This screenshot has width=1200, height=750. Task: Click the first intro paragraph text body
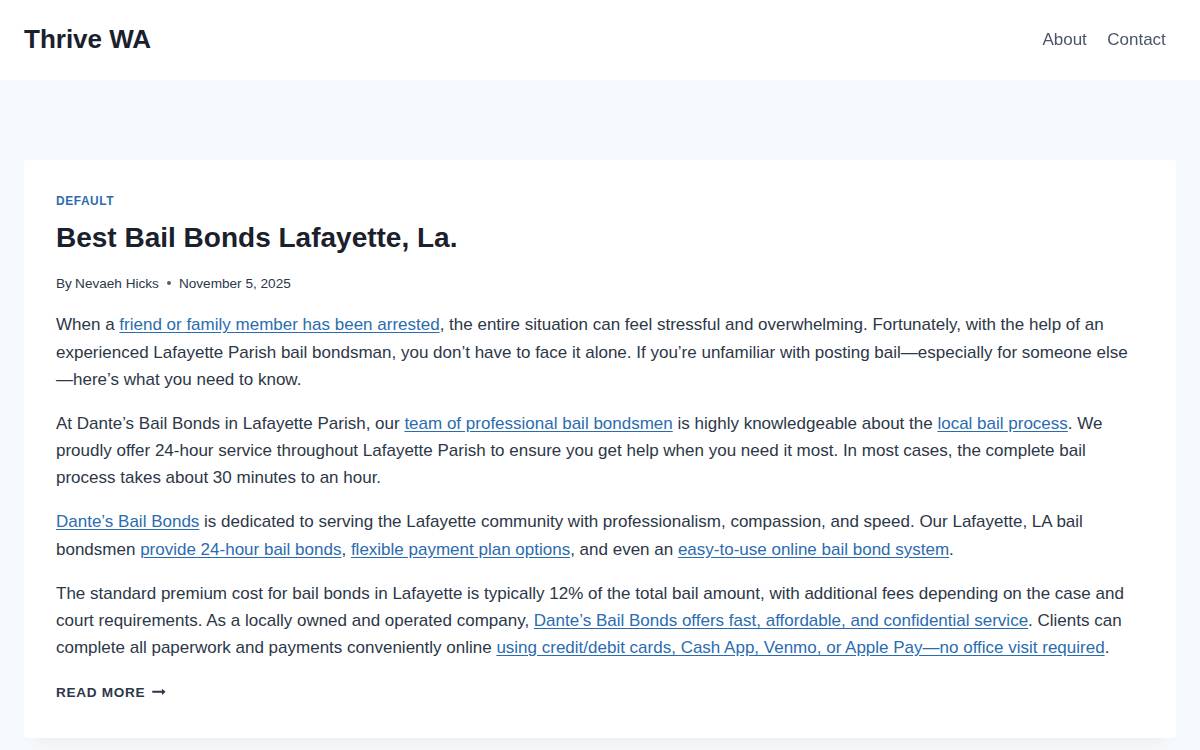[592, 352]
